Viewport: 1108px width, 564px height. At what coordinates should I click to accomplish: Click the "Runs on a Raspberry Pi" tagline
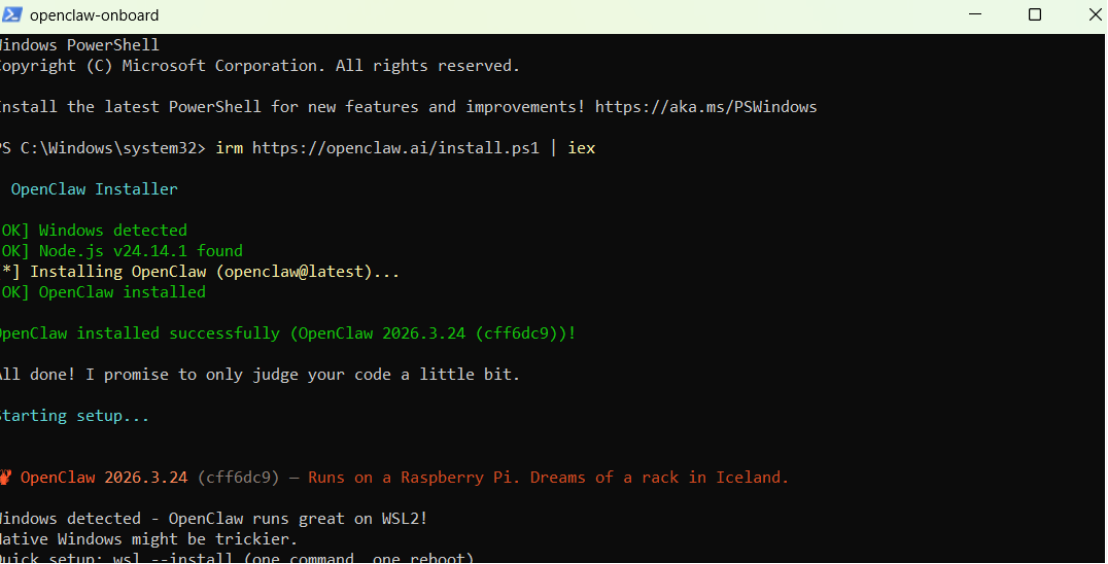[x=548, y=477]
